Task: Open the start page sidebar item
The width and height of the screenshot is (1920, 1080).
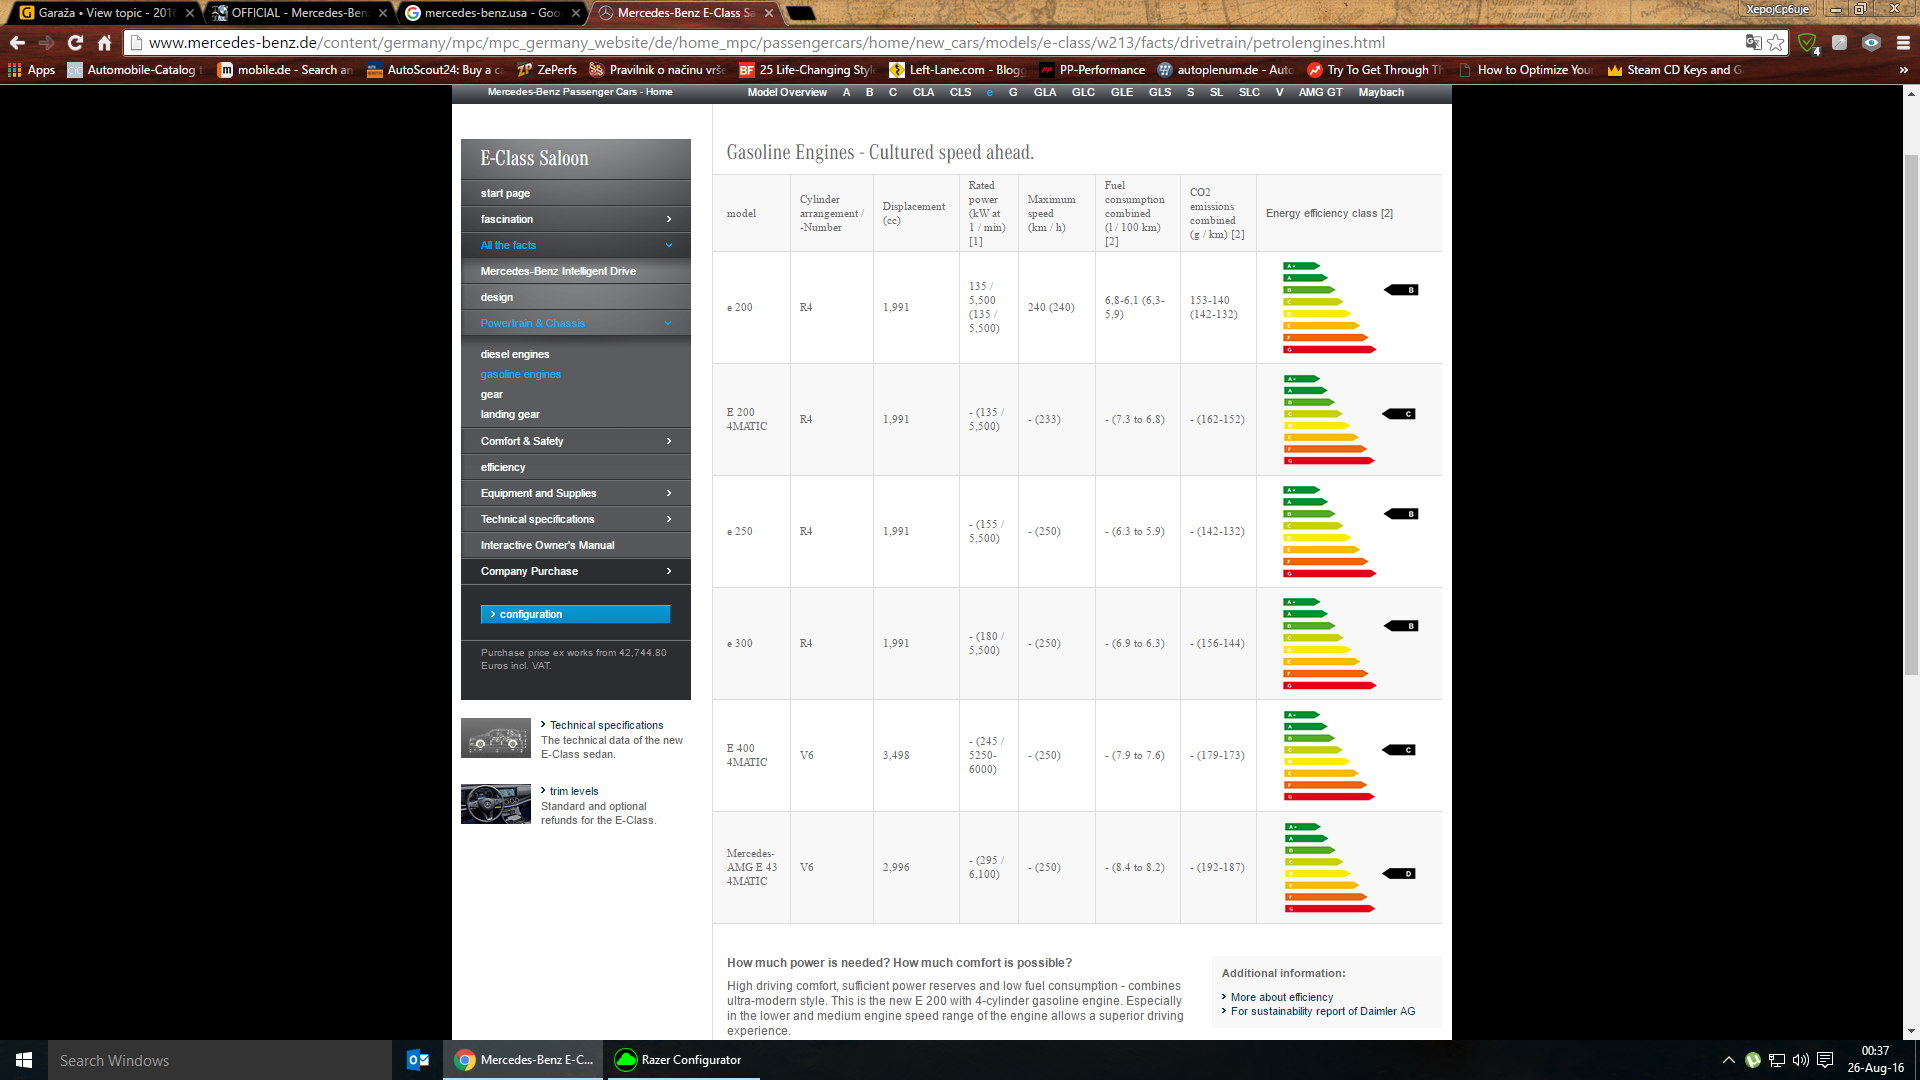Action: 576,193
